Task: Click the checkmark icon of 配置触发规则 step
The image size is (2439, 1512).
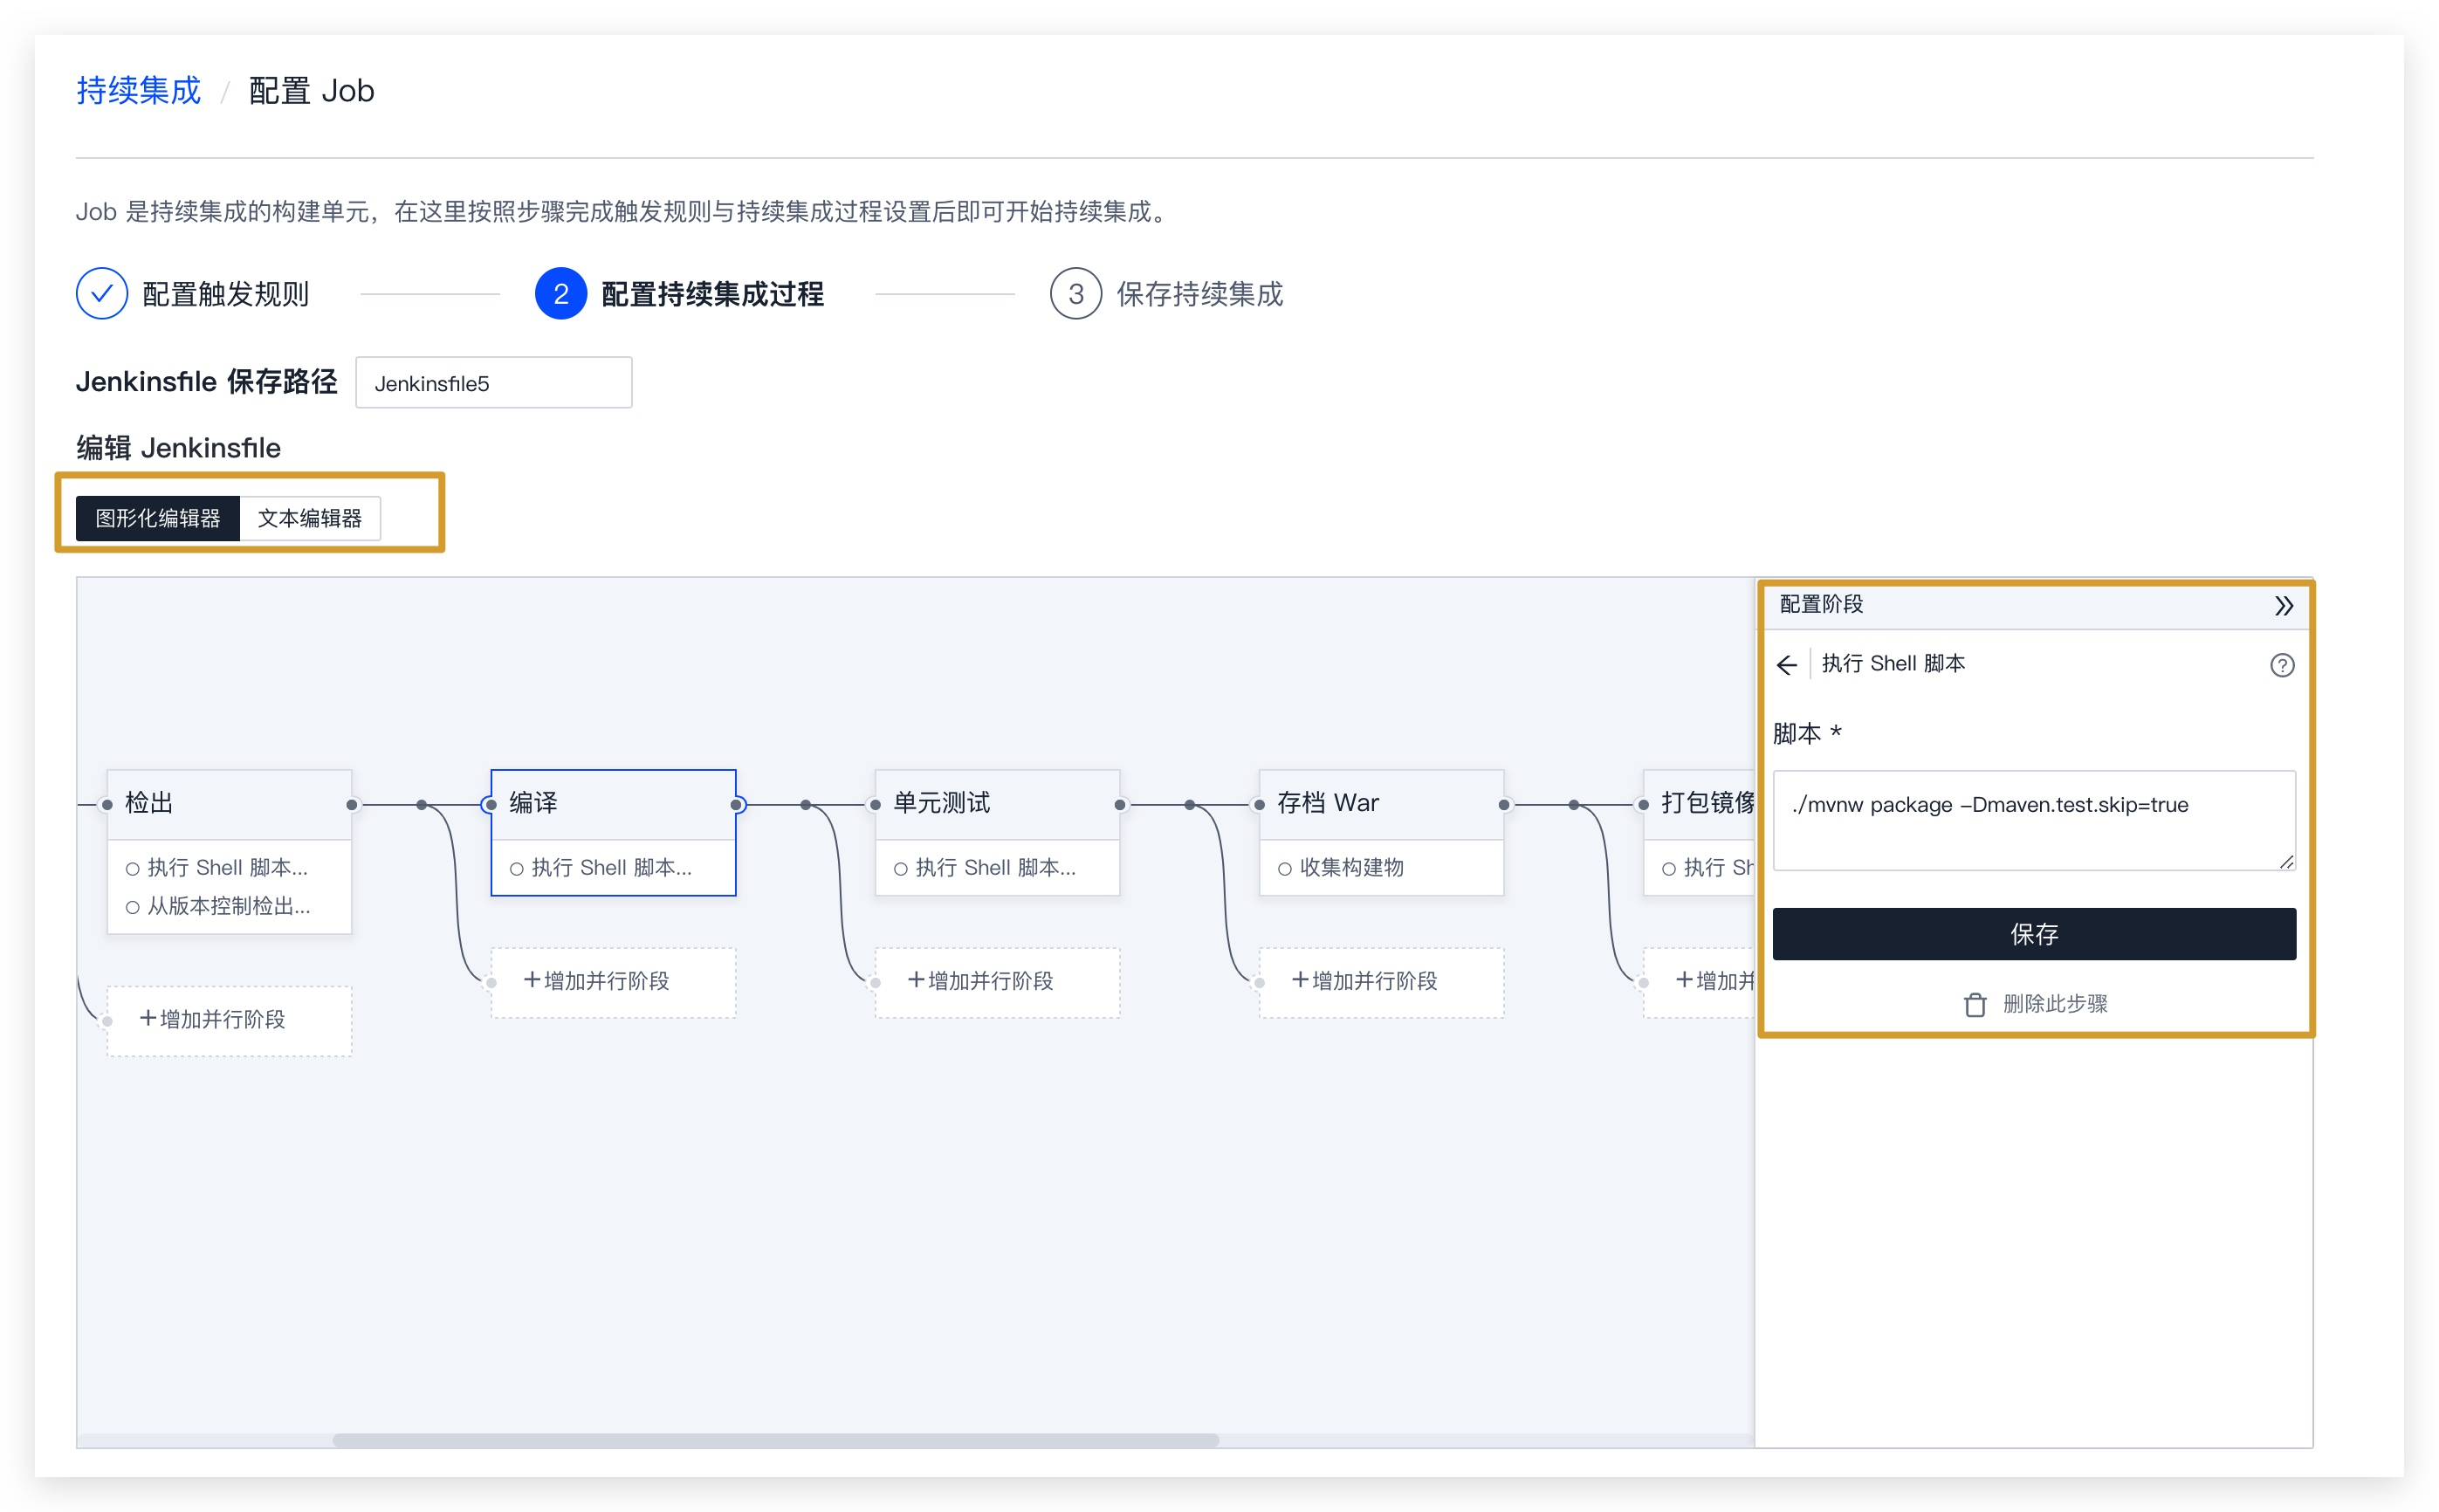Action: point(101,293)
